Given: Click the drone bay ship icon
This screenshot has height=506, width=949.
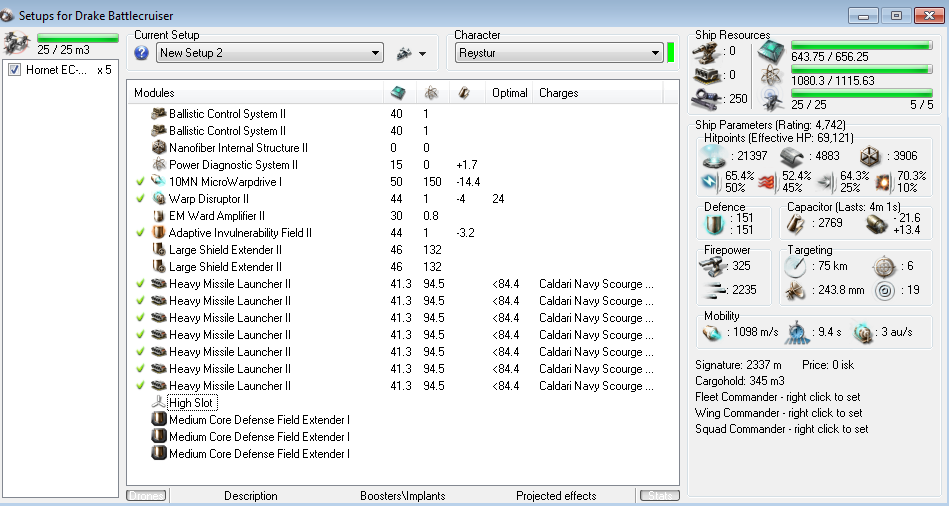Looking at the screenshot, I should [x=17, y=43].
